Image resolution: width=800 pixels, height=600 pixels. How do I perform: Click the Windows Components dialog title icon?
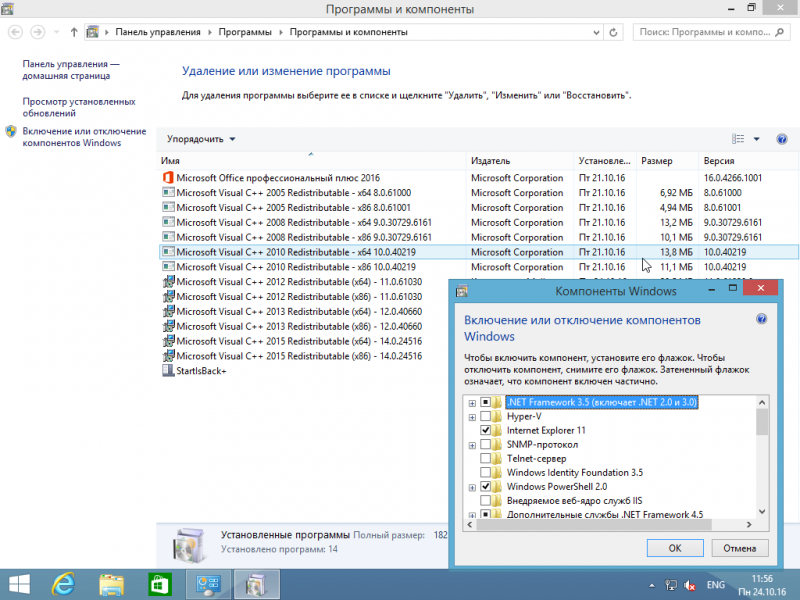pyautogui.click(x=462, y=291)
